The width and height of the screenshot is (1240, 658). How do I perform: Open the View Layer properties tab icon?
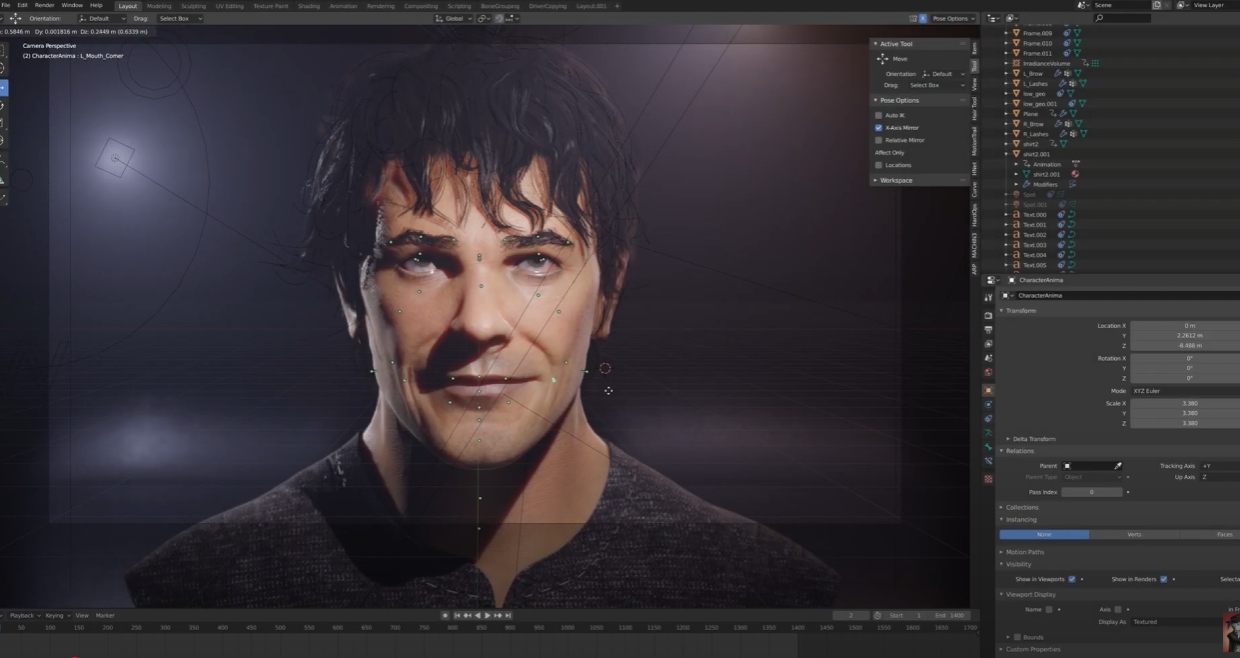coord(988,344)
